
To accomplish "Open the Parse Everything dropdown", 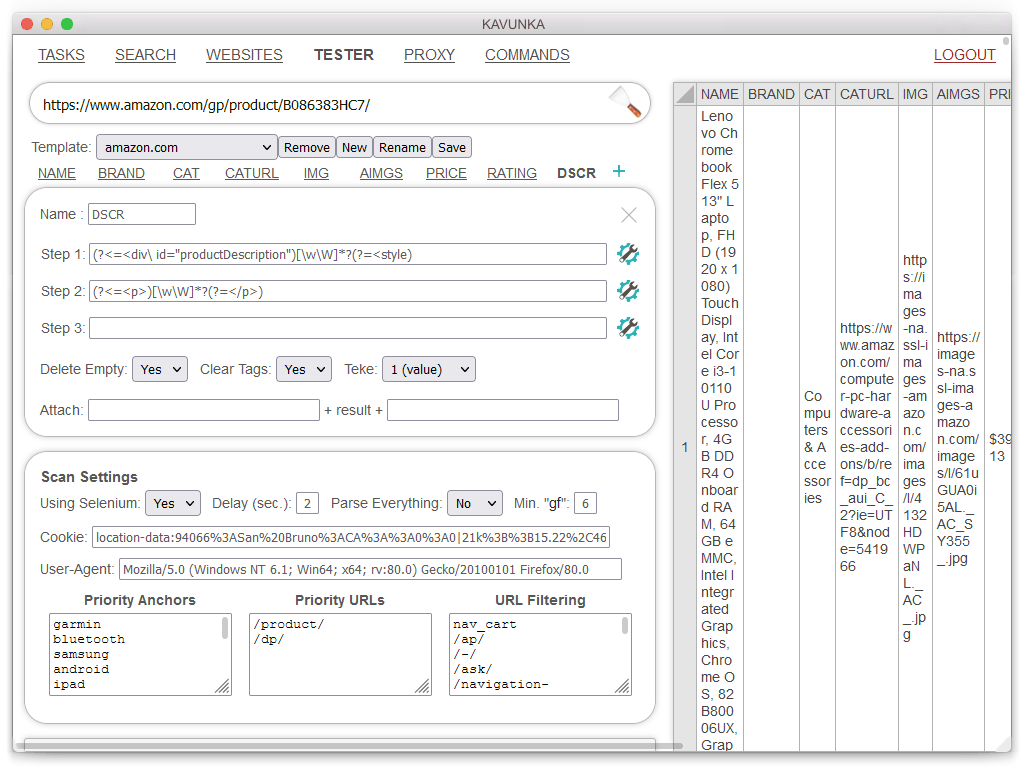I will 474,503.
